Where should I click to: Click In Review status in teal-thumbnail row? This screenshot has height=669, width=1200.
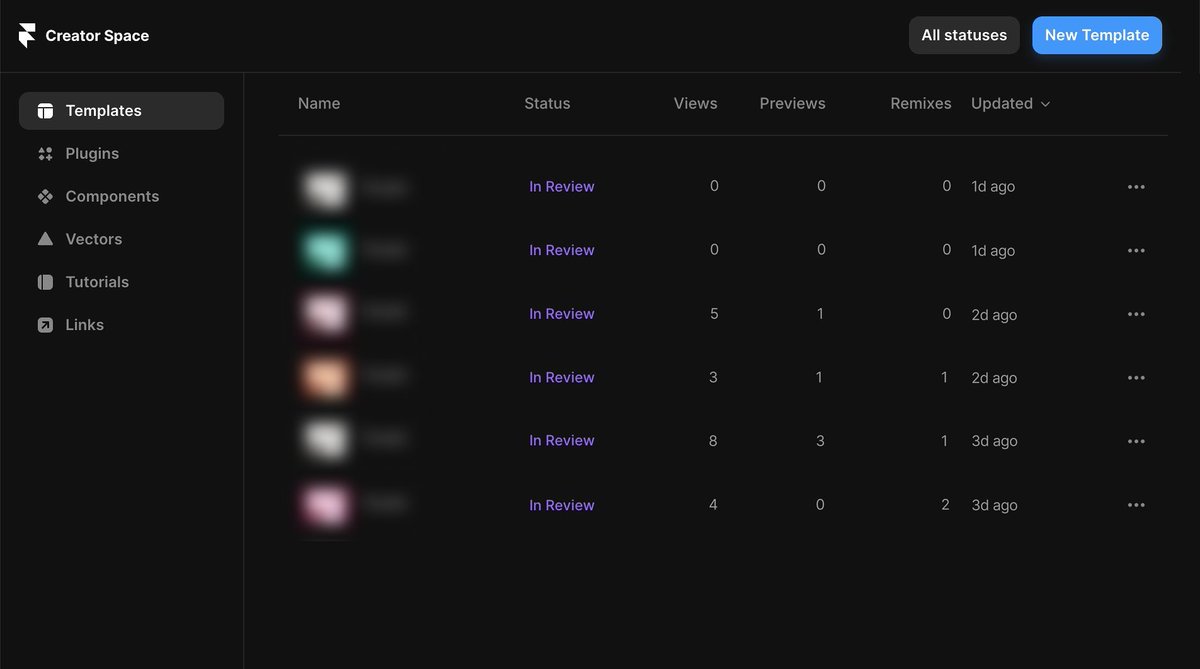click(x=562, y=250)
